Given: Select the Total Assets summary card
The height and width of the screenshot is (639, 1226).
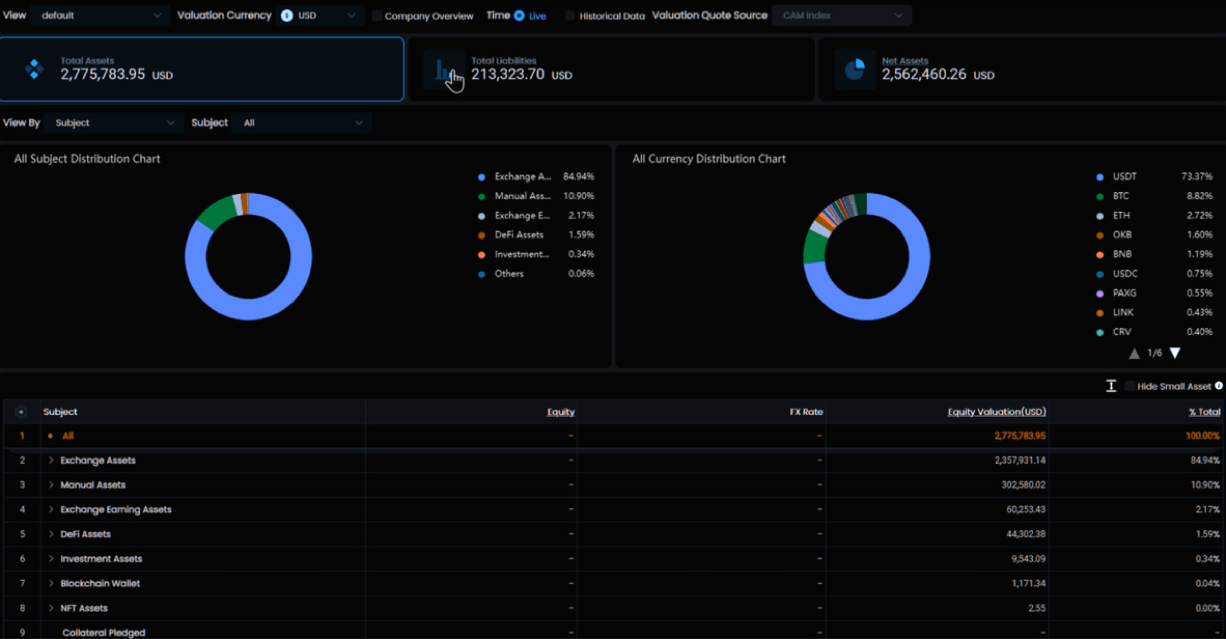Looking at the screenshot, I should tap(202, 69).
